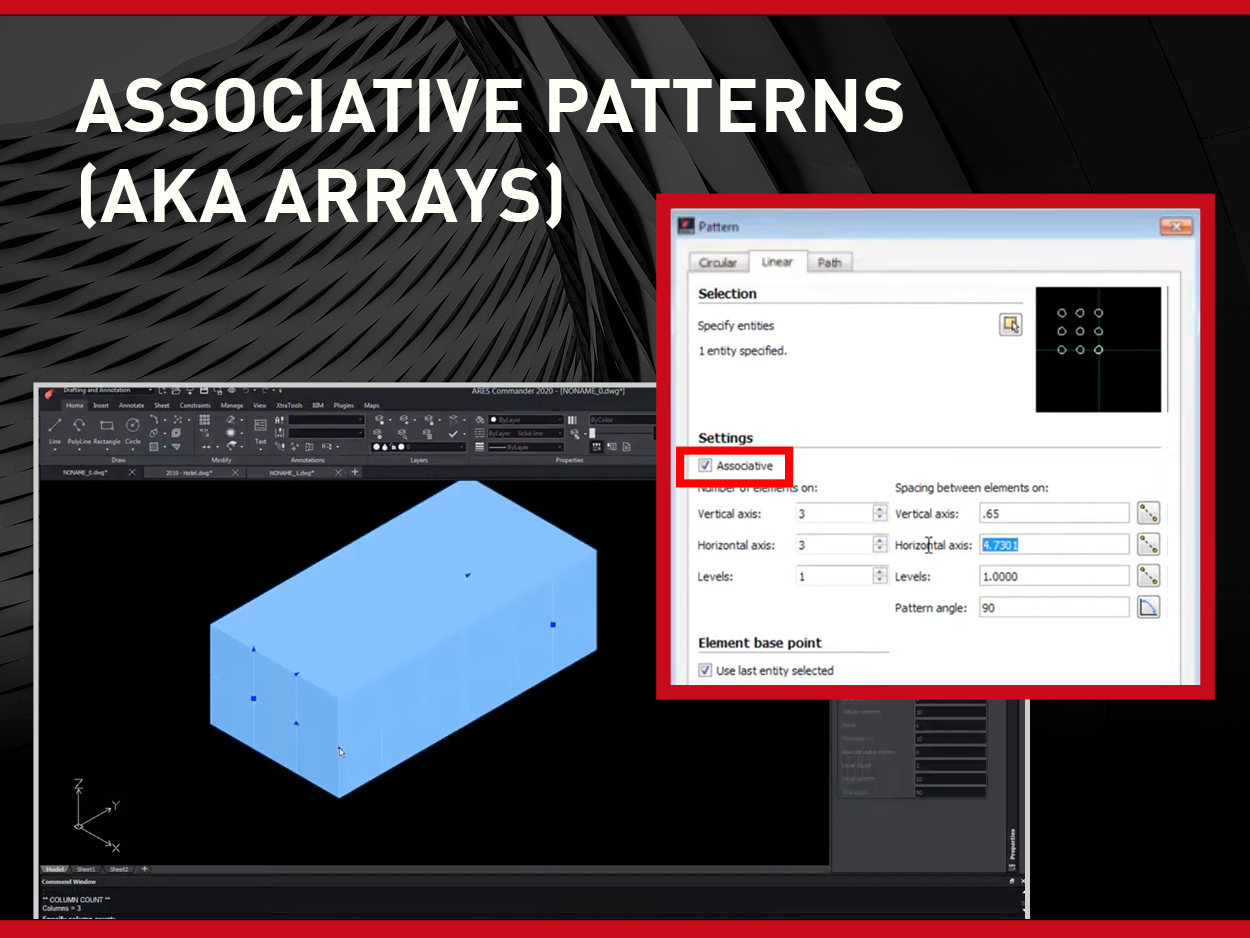Pick vertical axis spacing from drawing

tap(1148, 514)
